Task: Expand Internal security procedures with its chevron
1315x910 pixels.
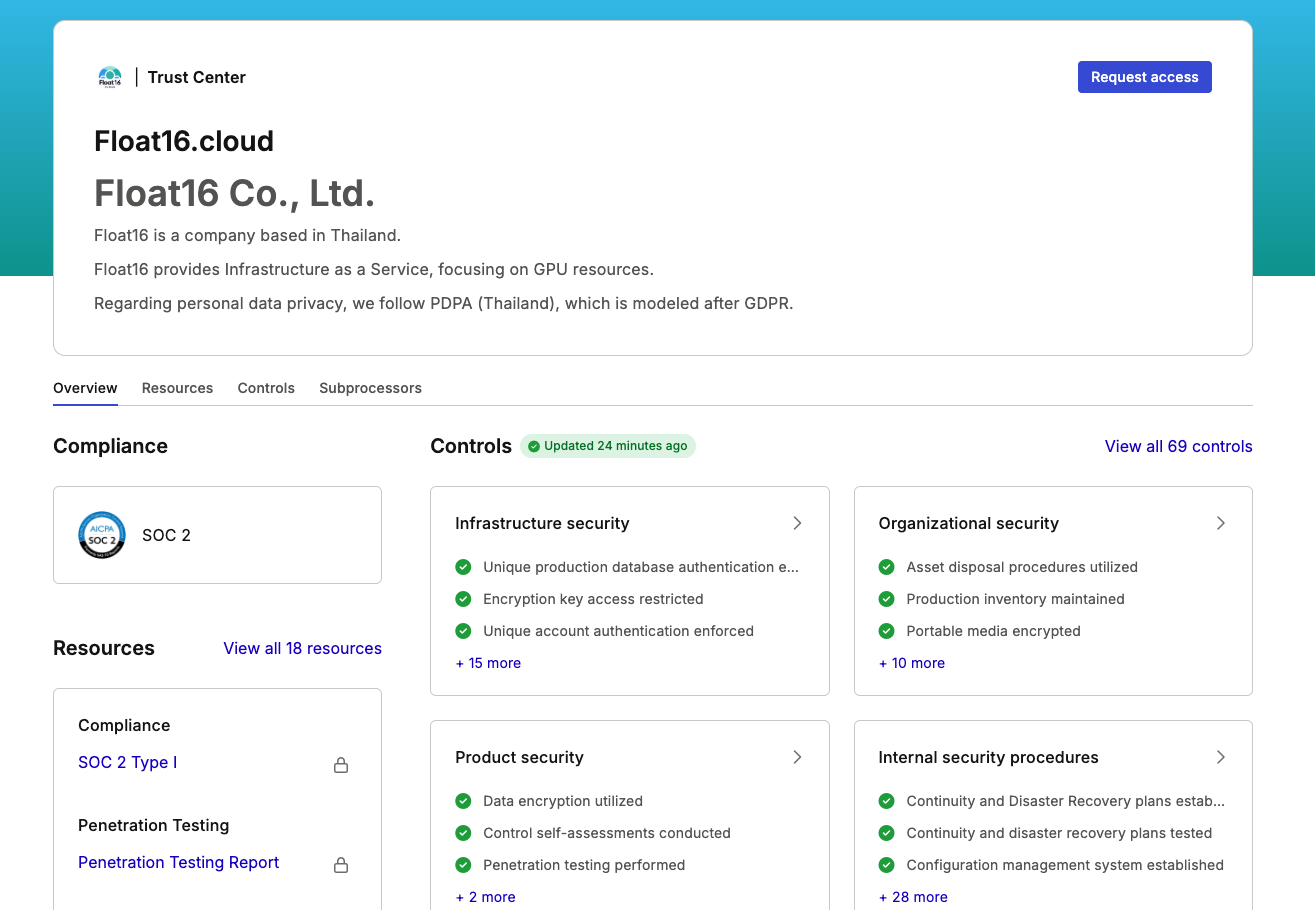Action: (x=1220, y=757)
